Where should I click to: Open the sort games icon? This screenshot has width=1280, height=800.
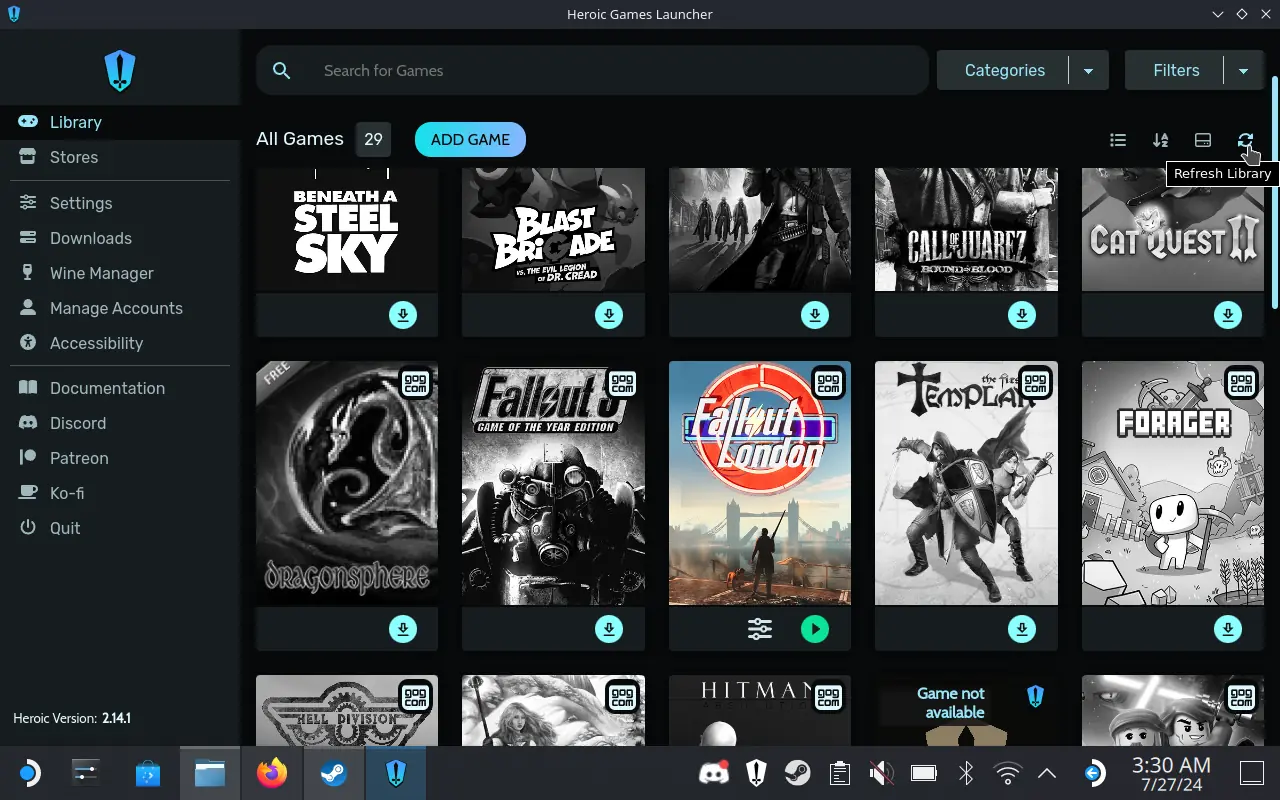(x=1160, y=140)
